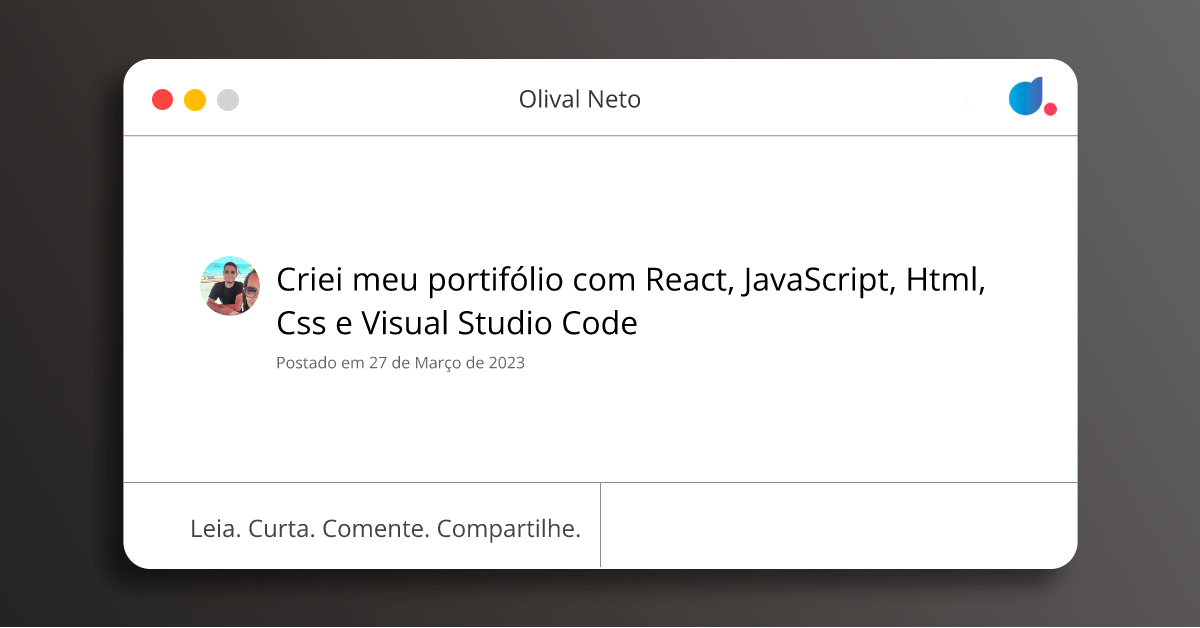The width and height of the screenshot is (1200, 628).
Task: Click the pink dot beside the logo
Action: click(x=1050, y=109)
